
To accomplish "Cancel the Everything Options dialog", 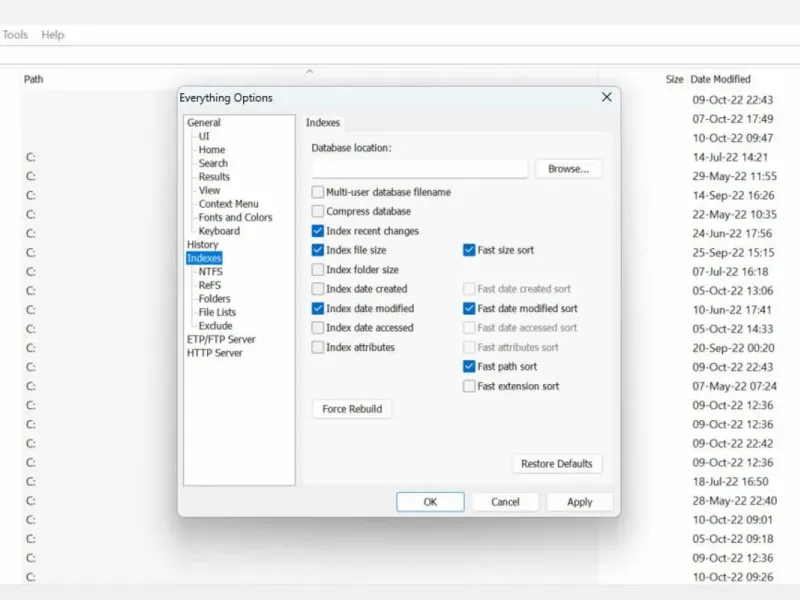I will [505, 502].
